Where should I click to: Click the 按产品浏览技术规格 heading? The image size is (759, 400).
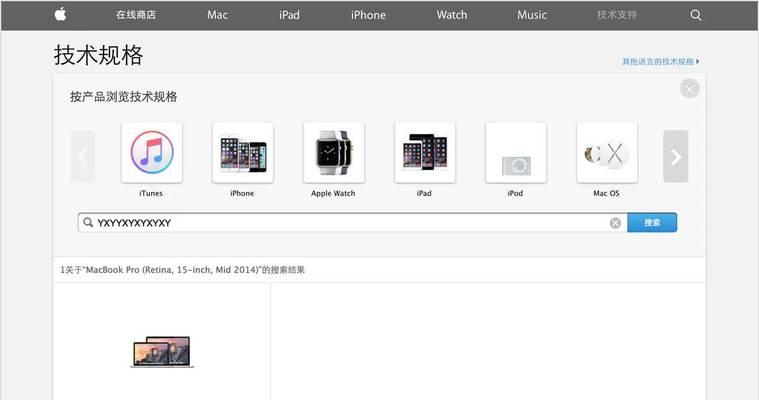pyautogui.click(x=123, y=97)
